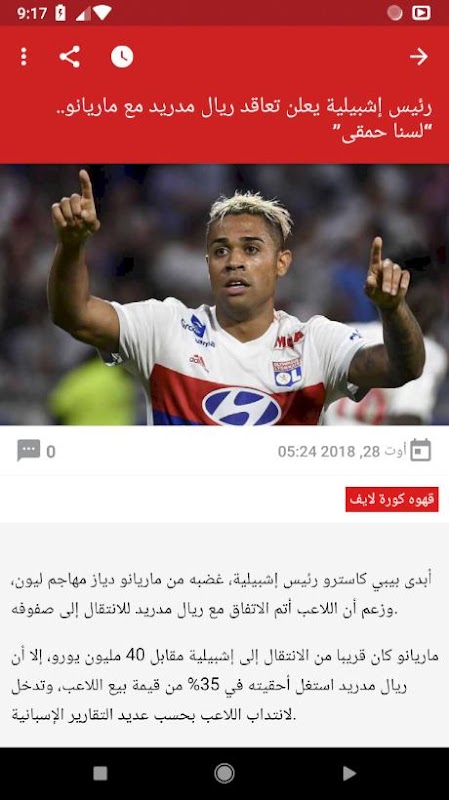Tap the publication date 28, 2018 05:24
This screenshot has width=449, height=800.
[342, 452]
